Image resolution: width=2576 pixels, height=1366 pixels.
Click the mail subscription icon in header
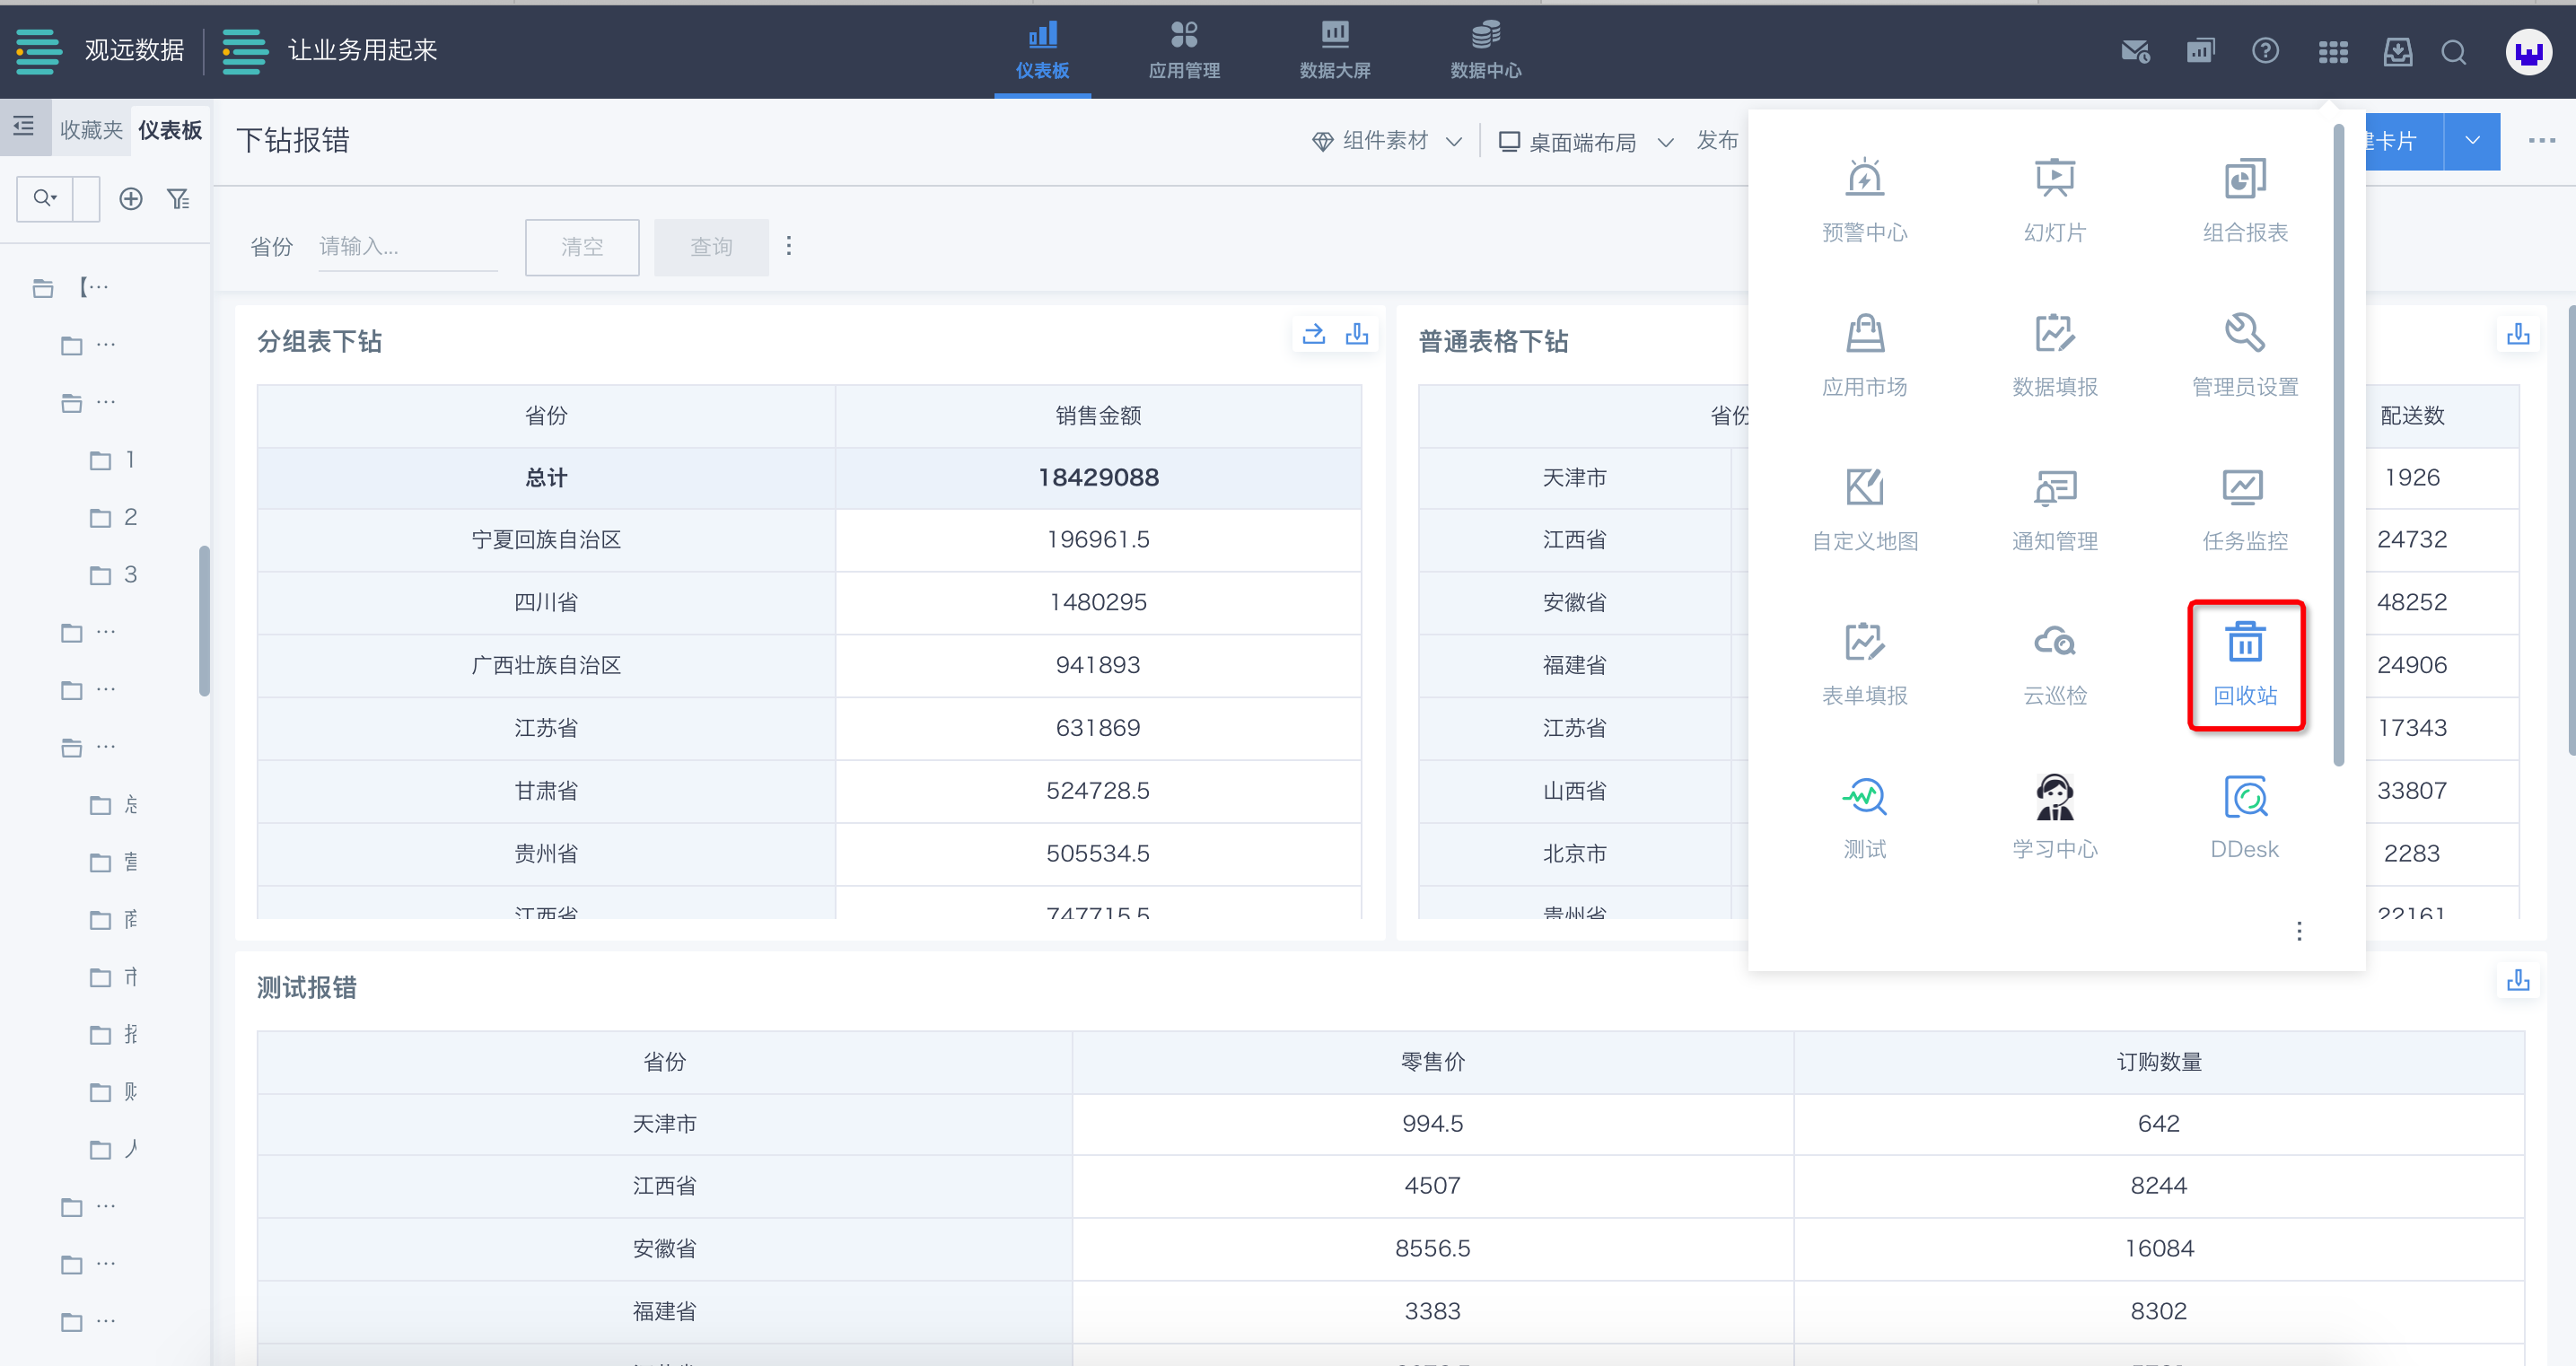[2135, 51]
